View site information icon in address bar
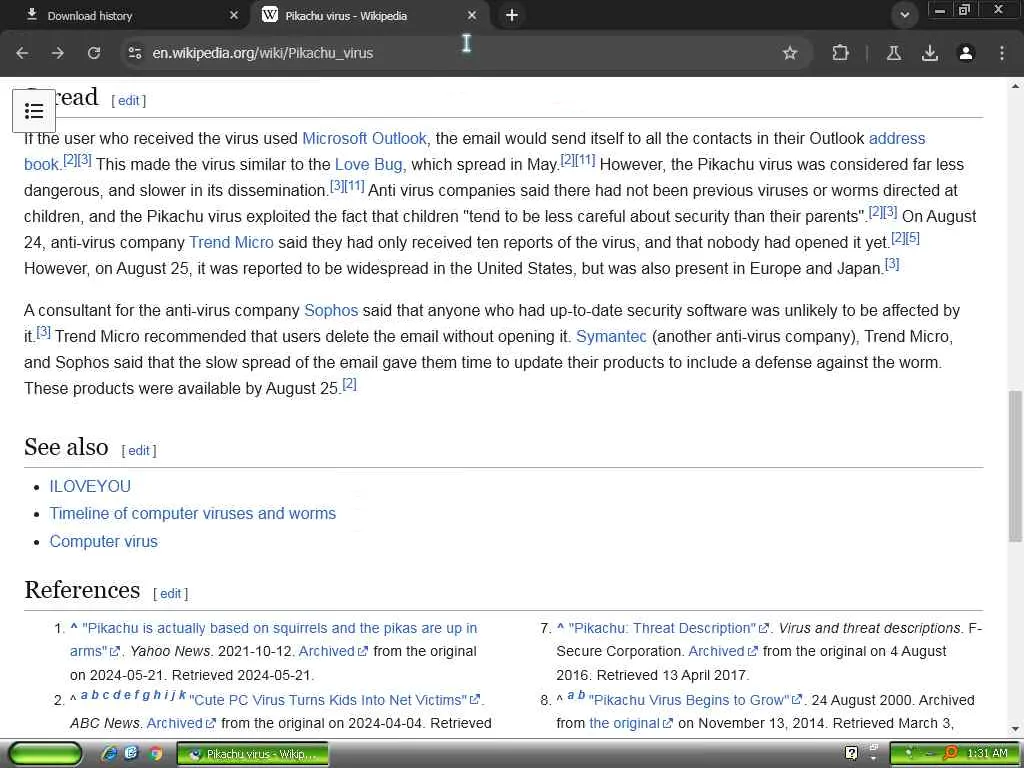1024x768 pixels. [135, 53]
